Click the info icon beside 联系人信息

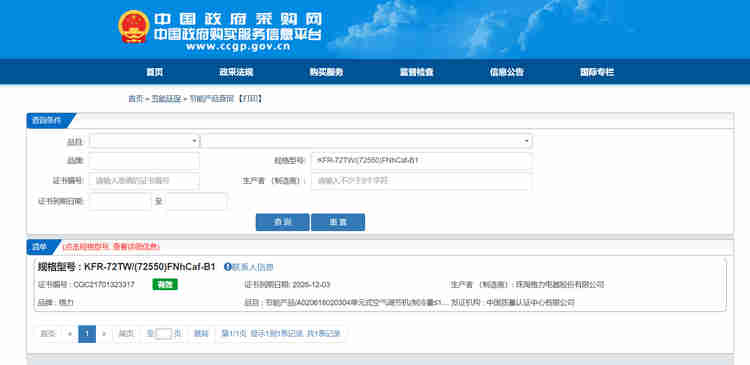tap(228, 267)
